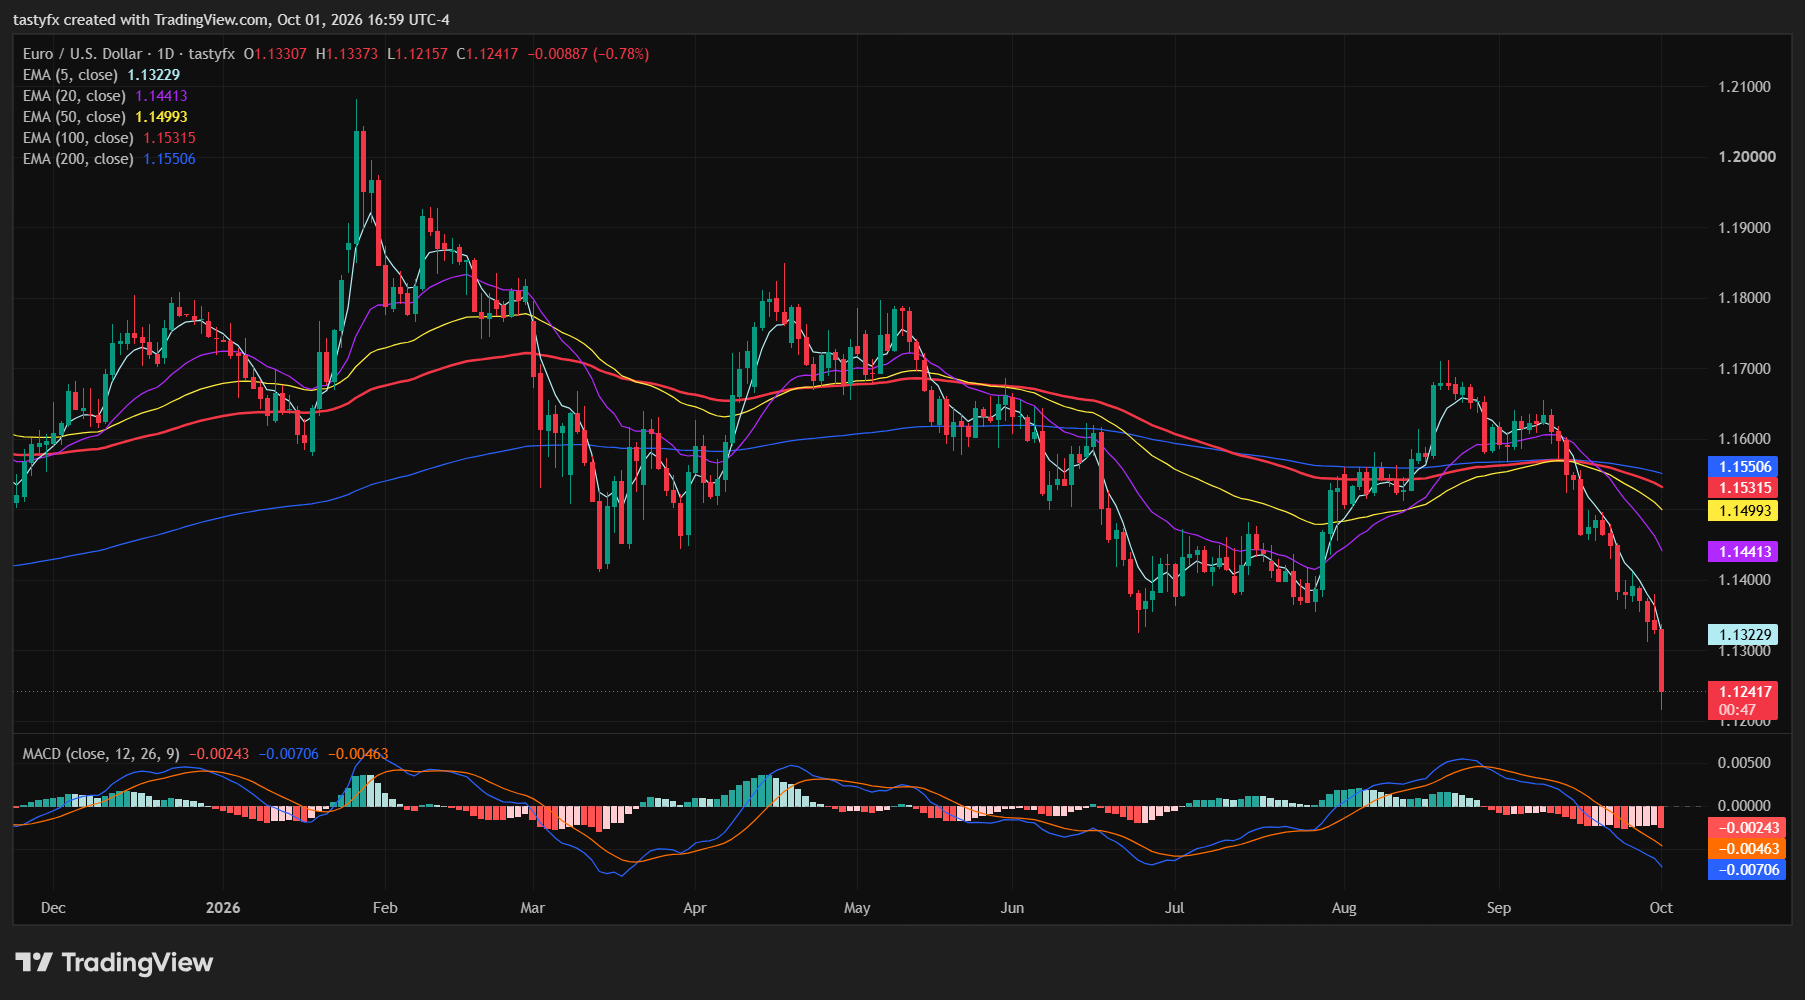Click the EMA (20, close) legend label
This screenshot has height=1000, width=1805.
click(74, 96)
